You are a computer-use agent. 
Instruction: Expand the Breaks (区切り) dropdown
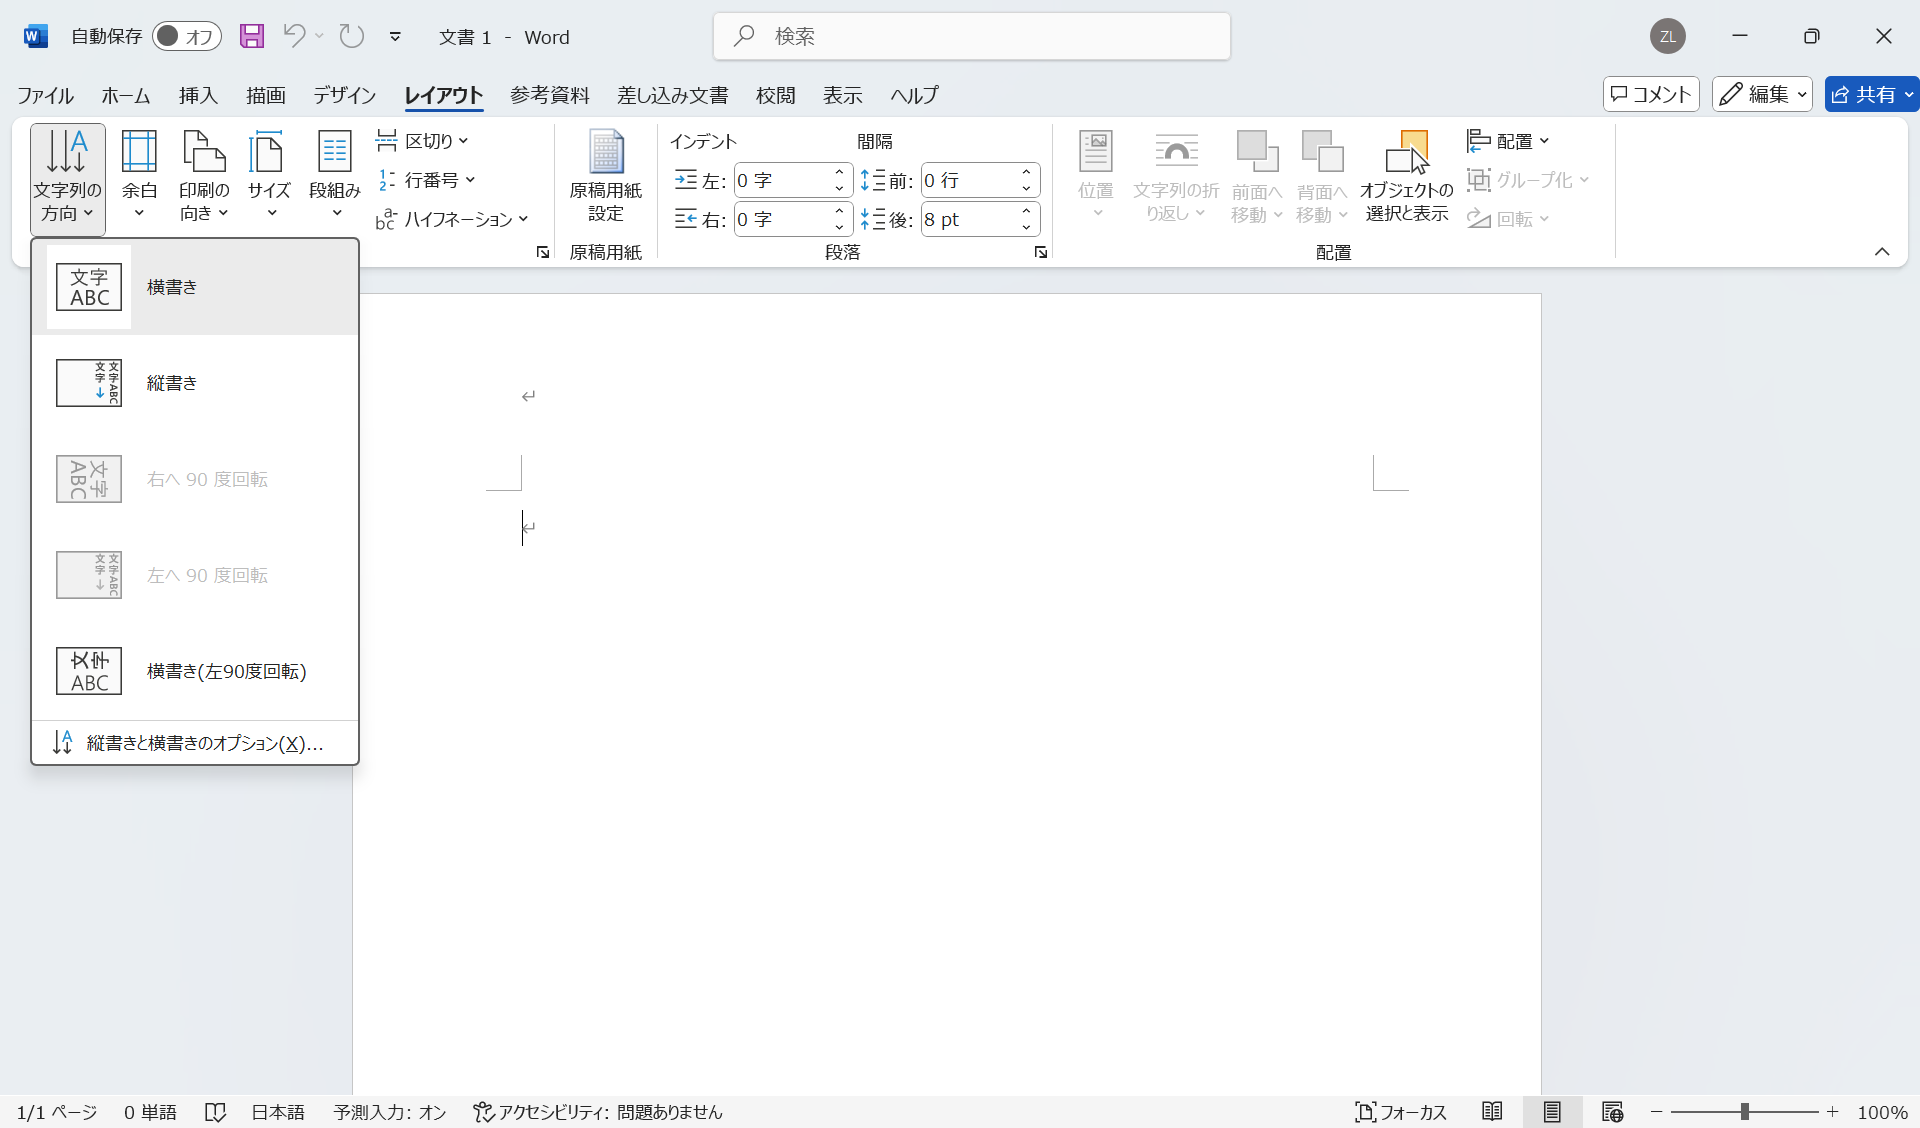pos(423,141)
